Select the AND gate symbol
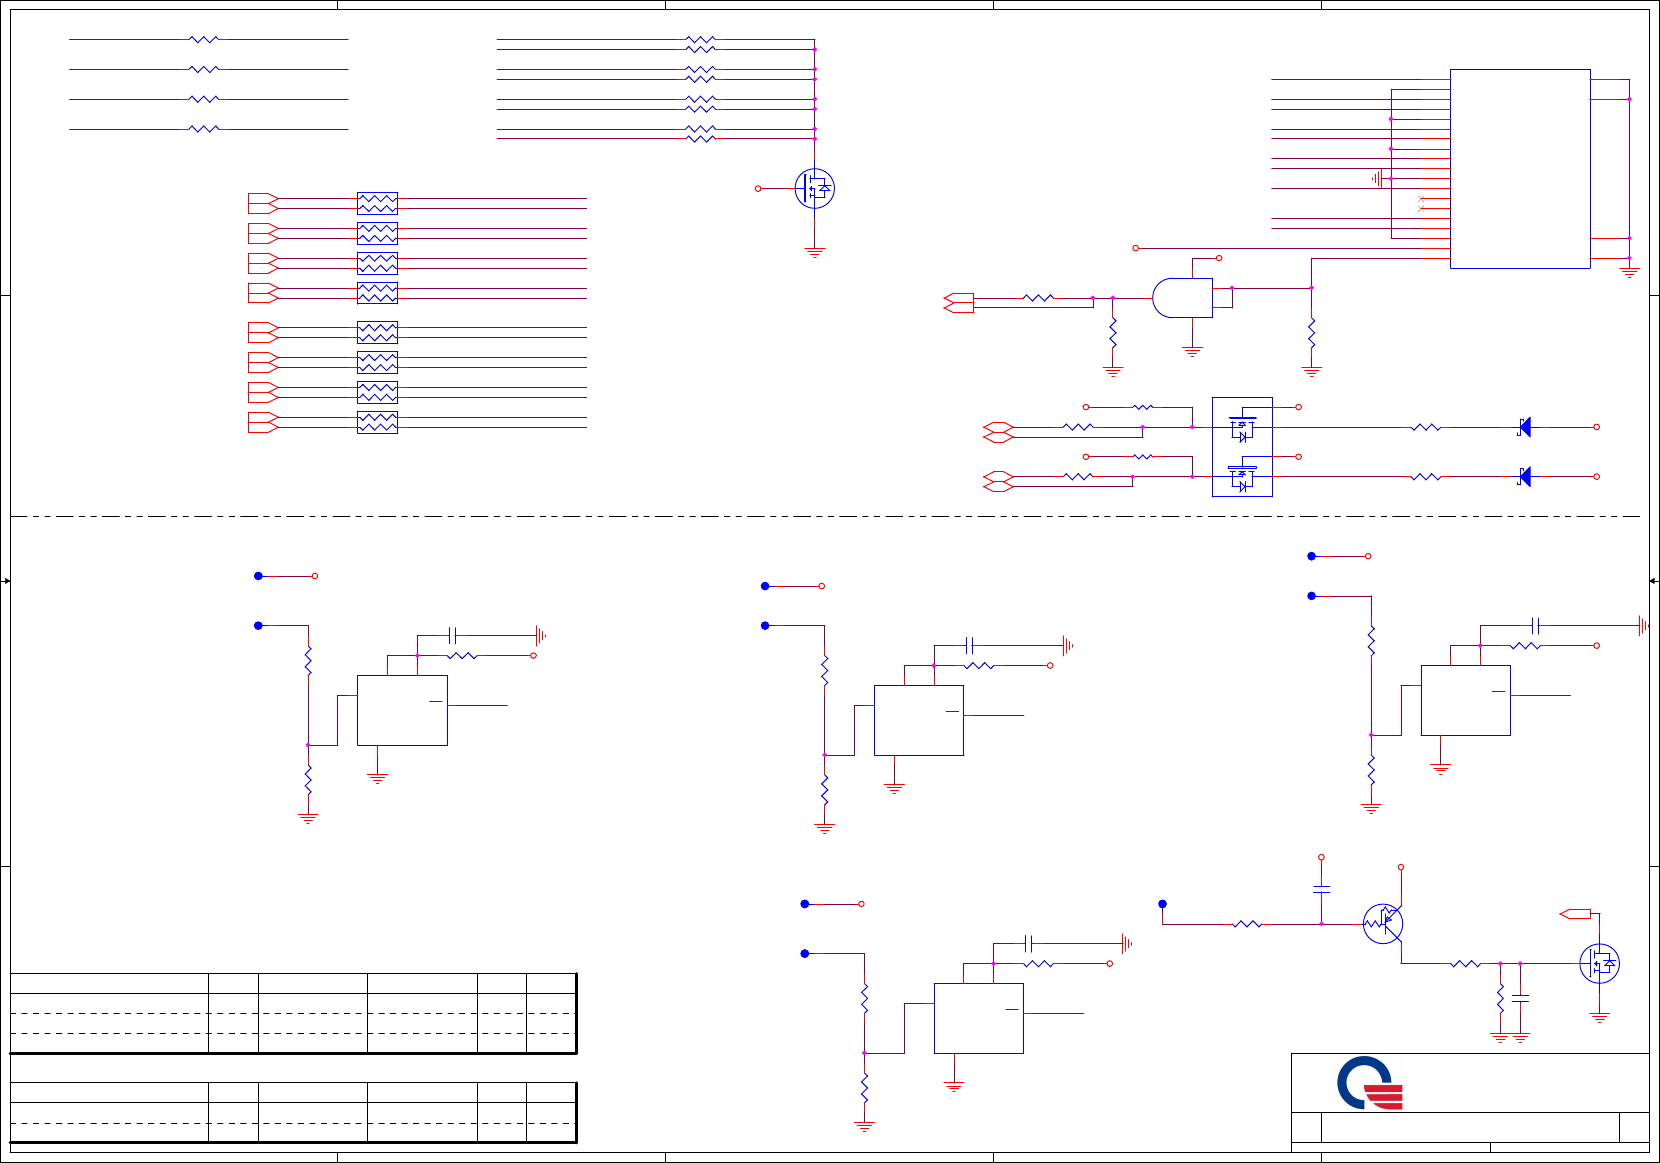This screenshot has width=1660, height=1163. 1182,298
